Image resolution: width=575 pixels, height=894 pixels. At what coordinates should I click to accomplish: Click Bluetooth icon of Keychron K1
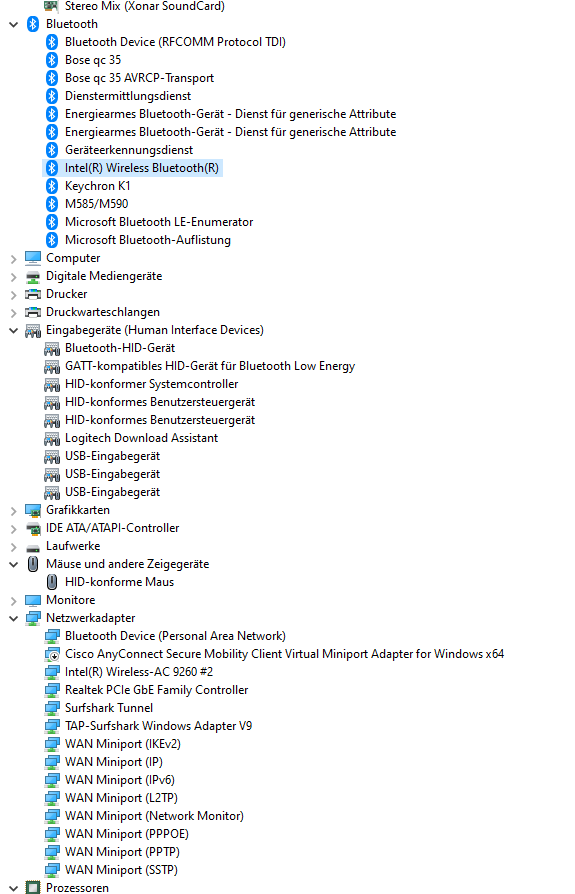pos(52,186)
